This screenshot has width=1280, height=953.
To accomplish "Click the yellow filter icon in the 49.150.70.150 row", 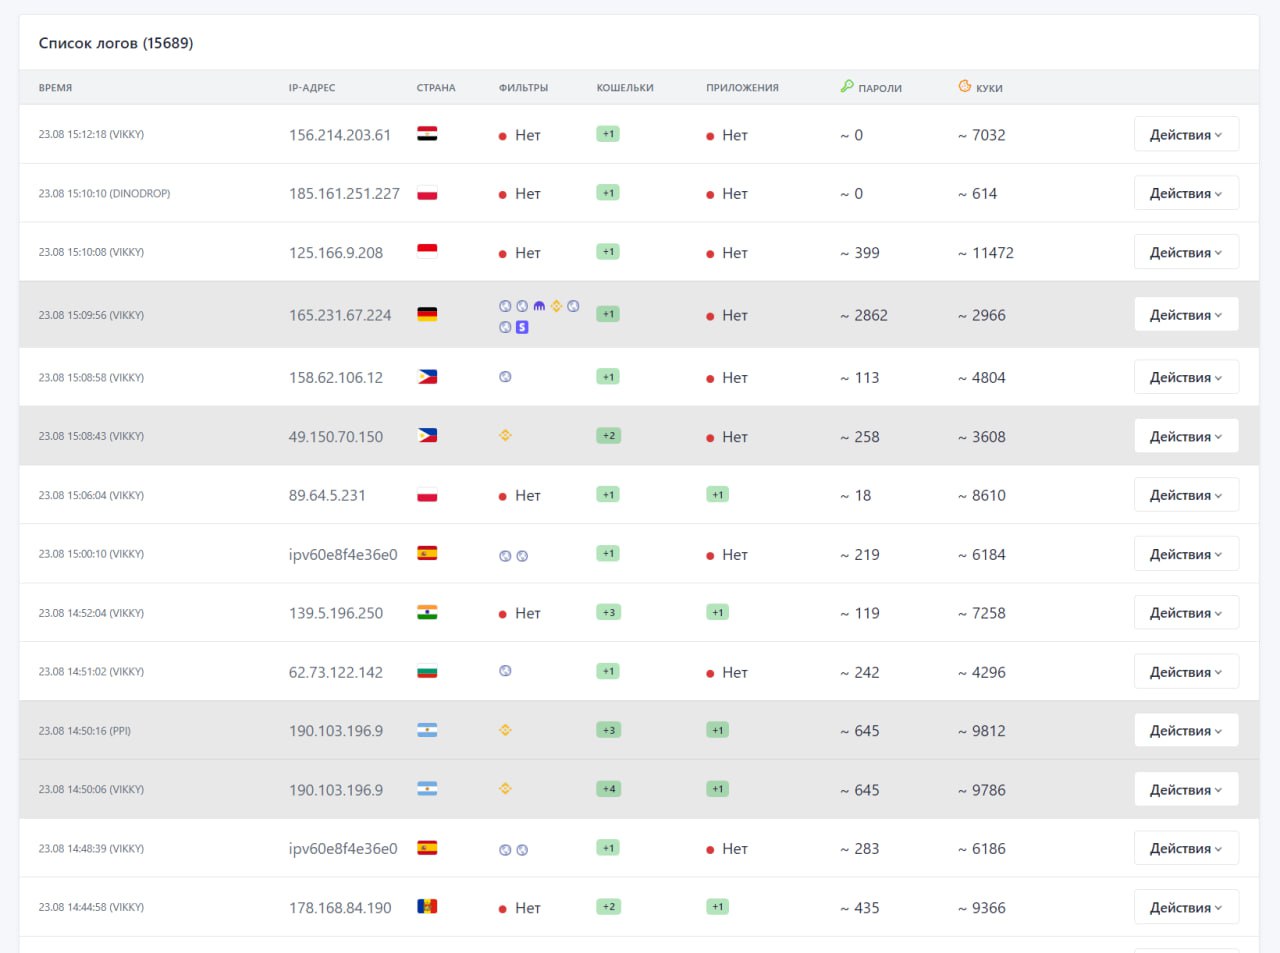I will click(505, 436).
